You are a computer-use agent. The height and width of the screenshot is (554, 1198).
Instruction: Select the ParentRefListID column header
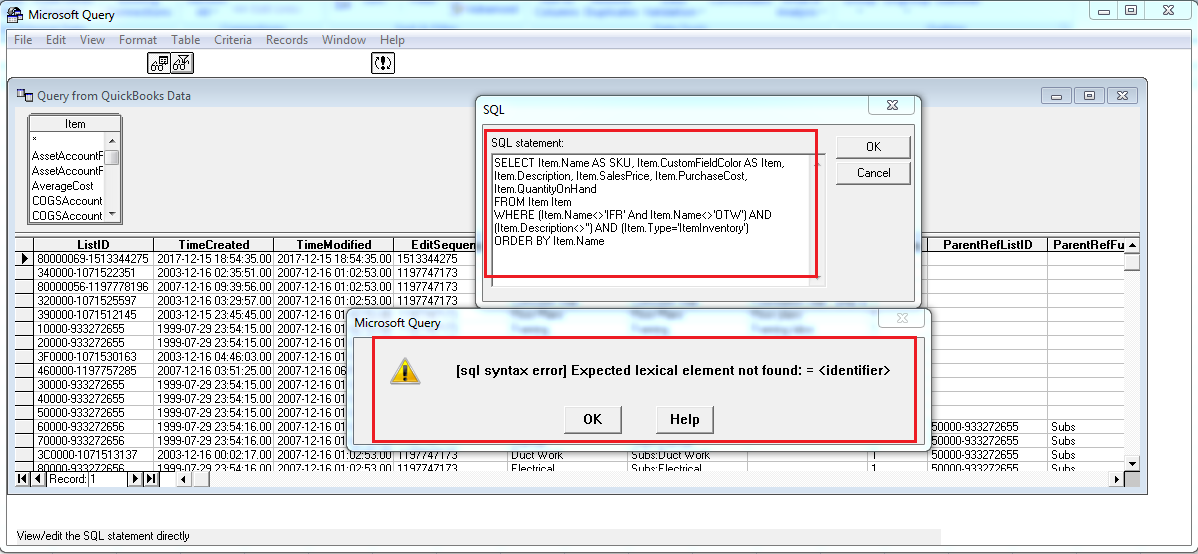pyautogui.click(x=987, y=245)
